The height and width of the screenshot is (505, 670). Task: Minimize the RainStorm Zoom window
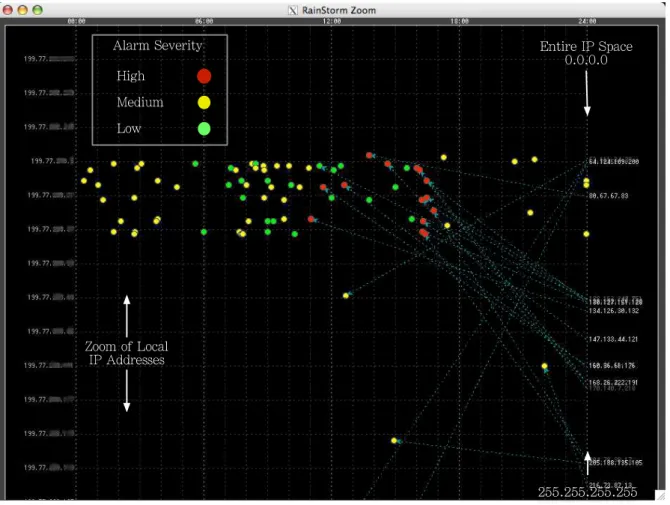click(x=23, y=10)
